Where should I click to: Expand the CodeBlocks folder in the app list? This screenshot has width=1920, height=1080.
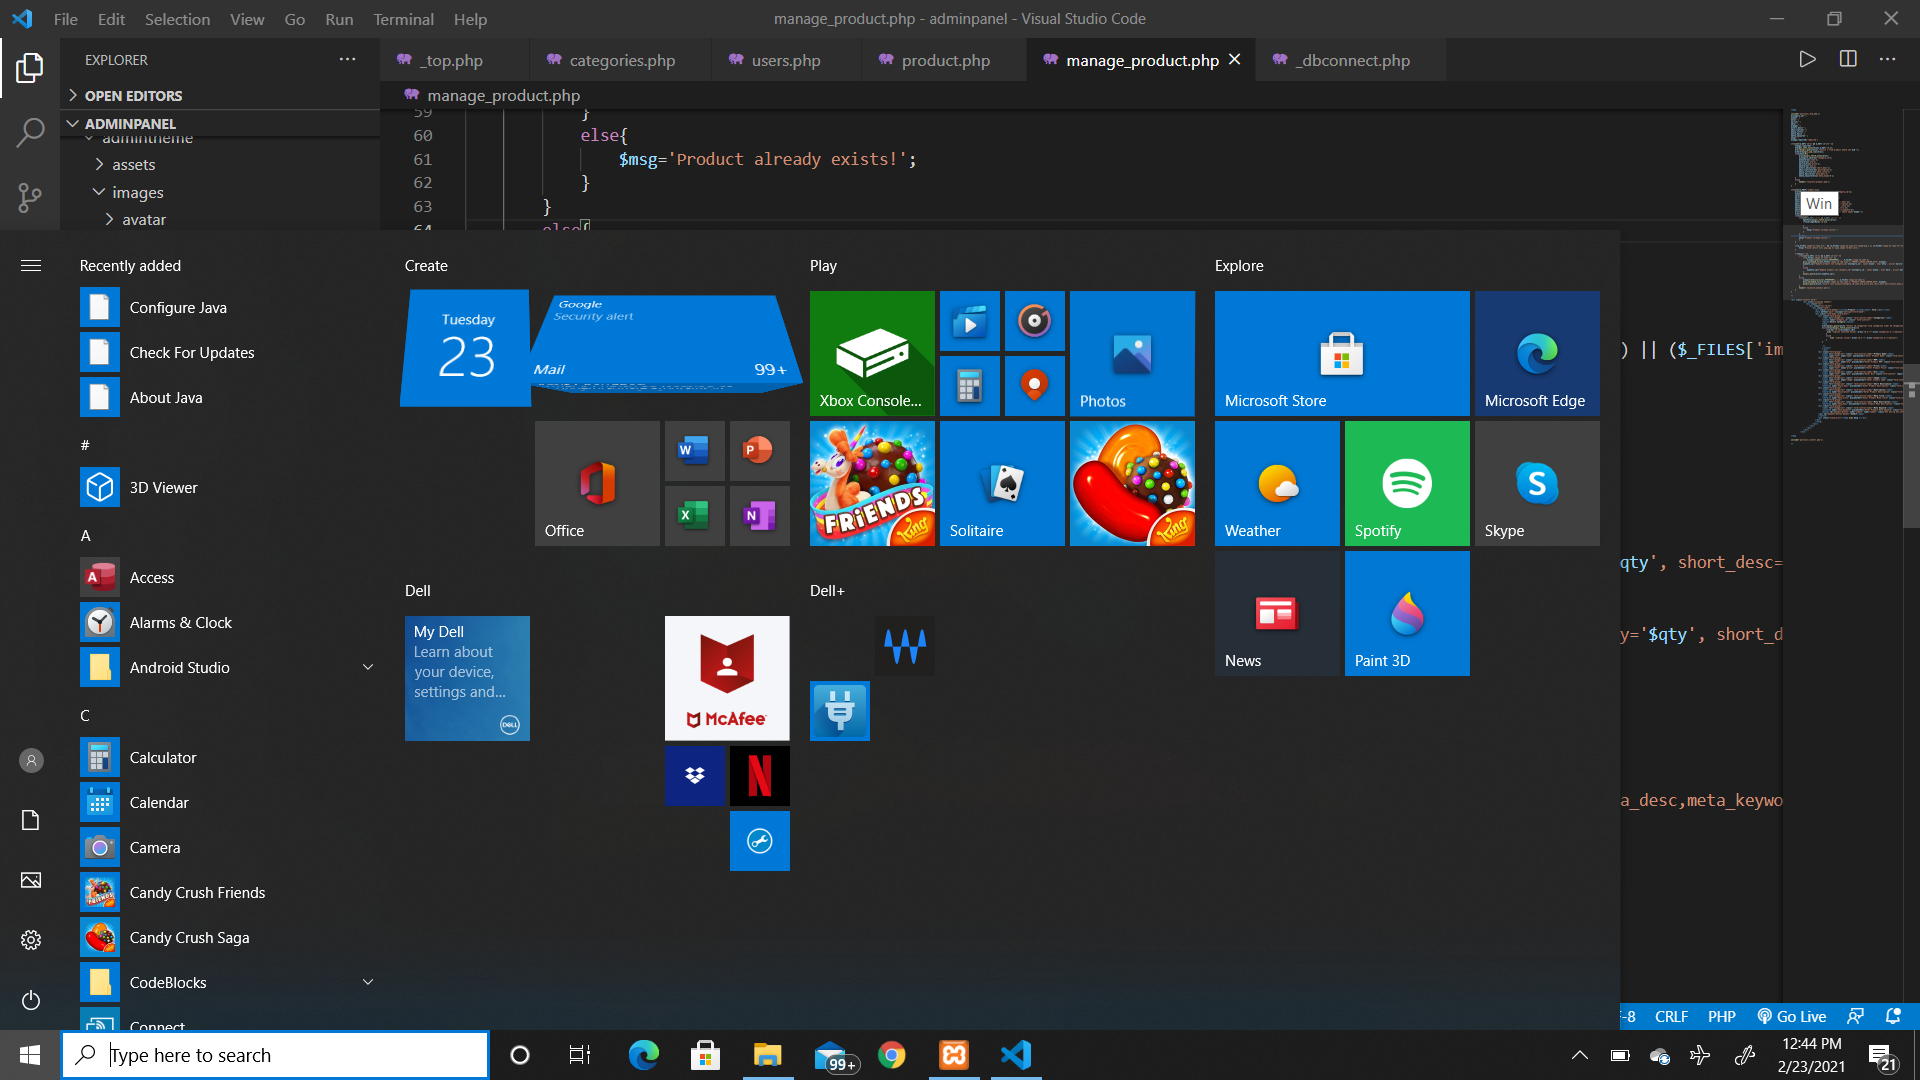pos(368,982)
